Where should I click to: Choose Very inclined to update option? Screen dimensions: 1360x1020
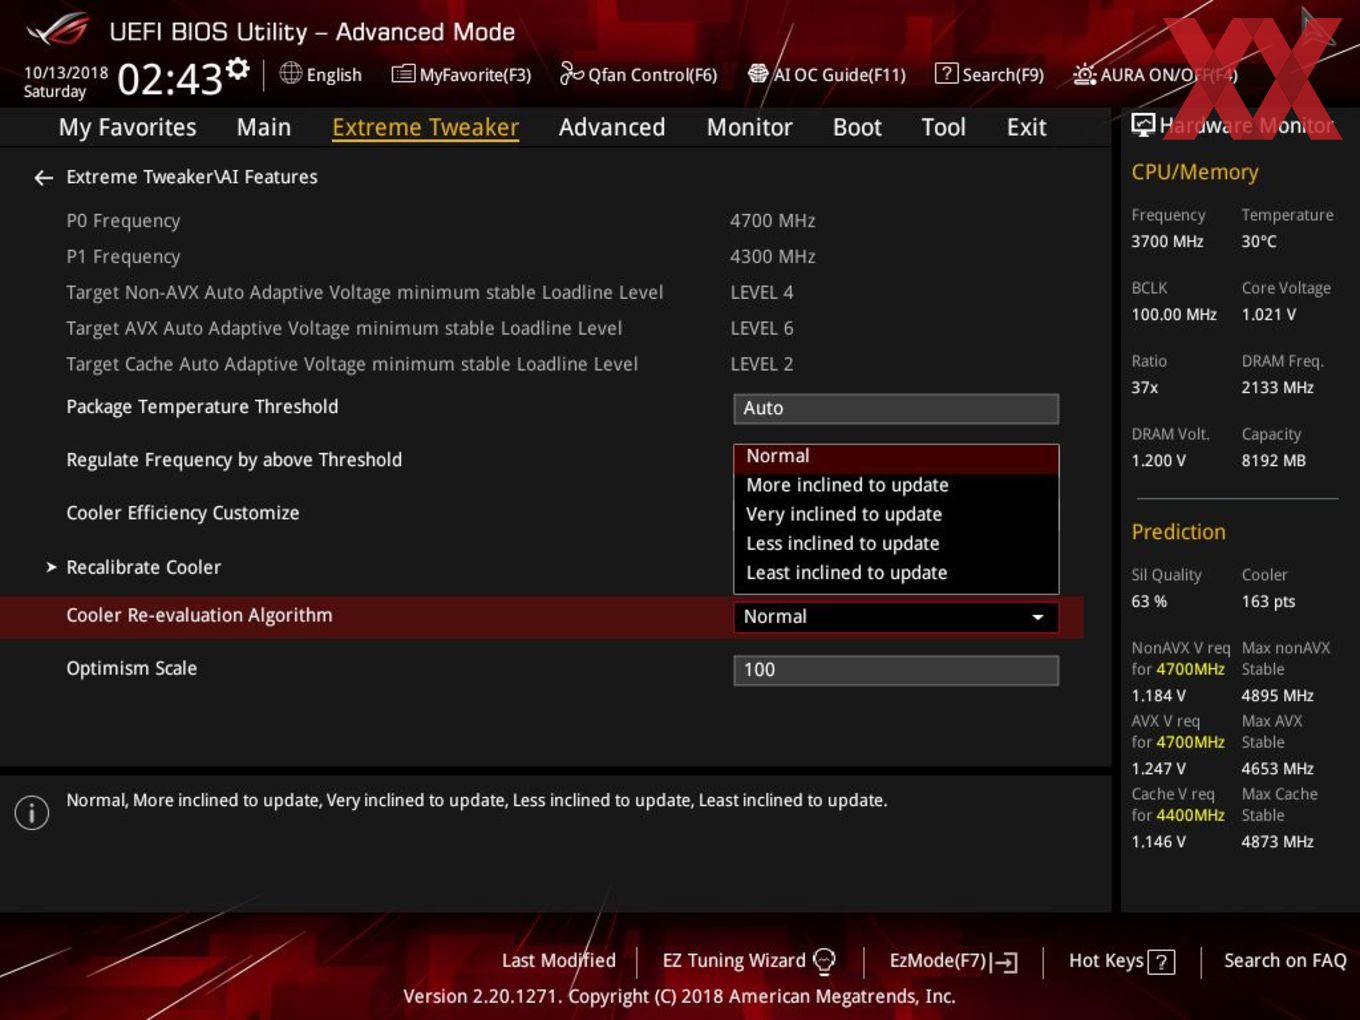coord(896,514)
